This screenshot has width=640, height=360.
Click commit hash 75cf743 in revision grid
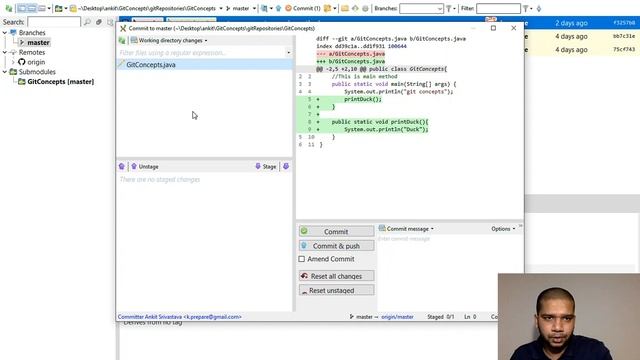tap(624, 50)
